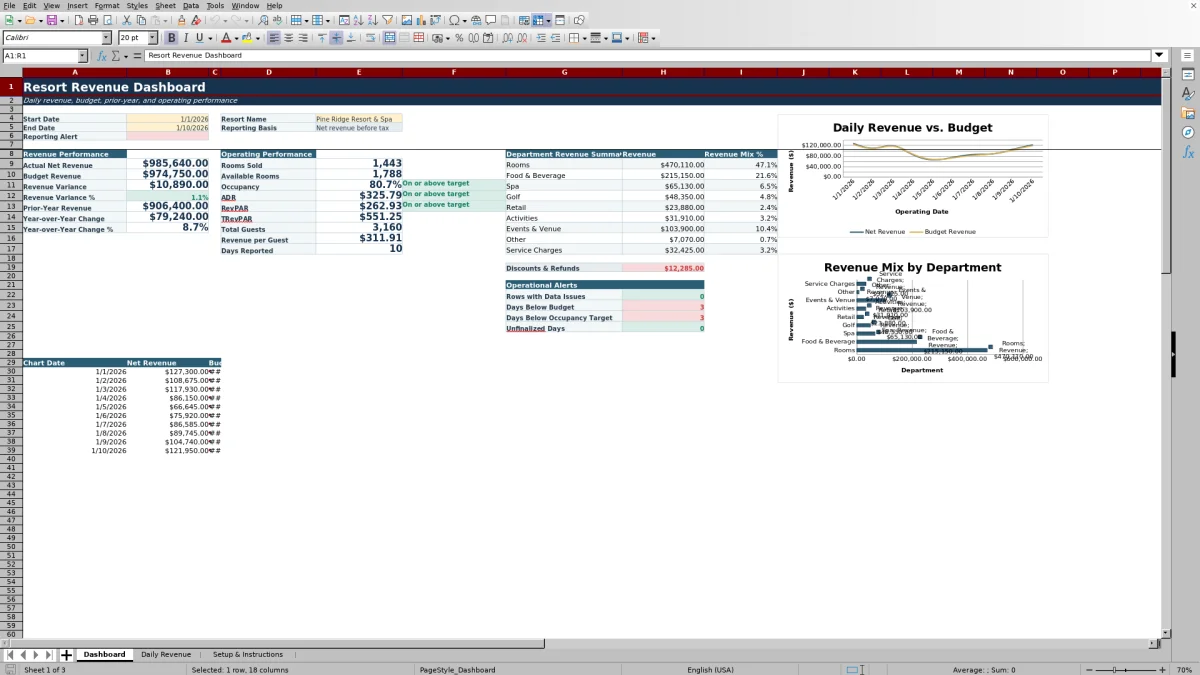Click the Clear Direct Formatting icon
The width and height of the screenshot is (1200, 675).
(x=196, y=20)
